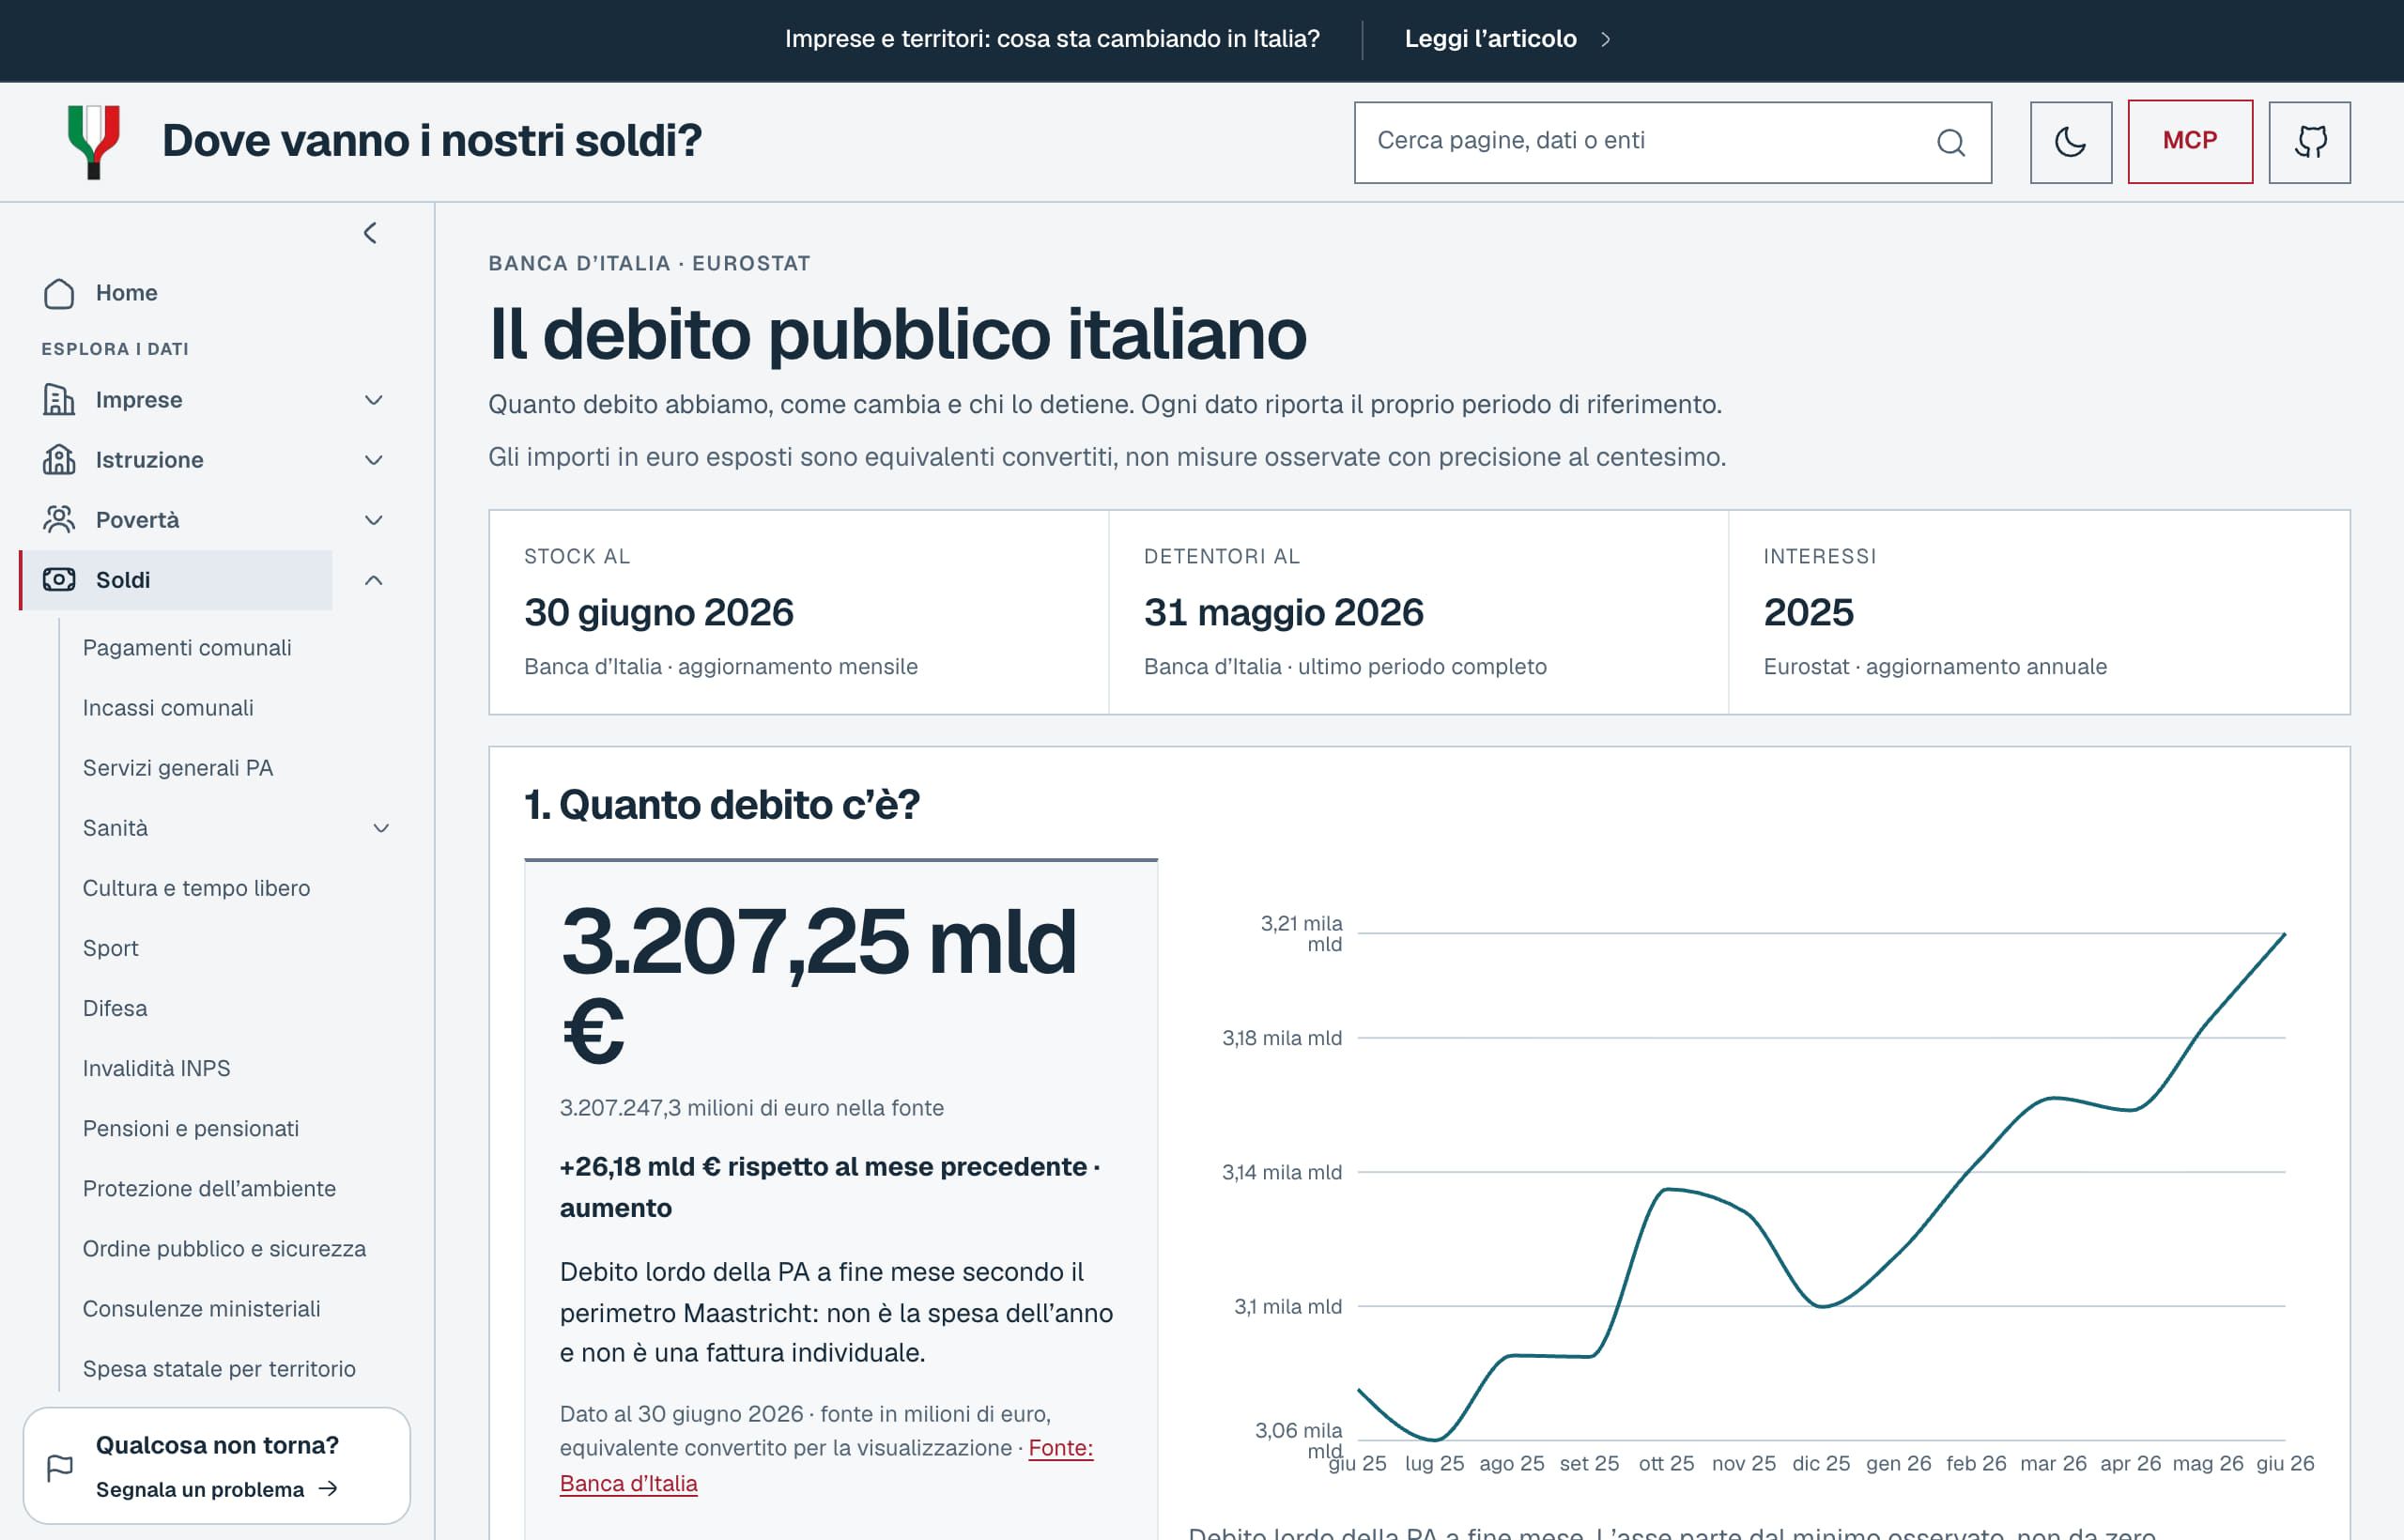Click the giu 26 axis label on chart

tap(2285, 1463)
